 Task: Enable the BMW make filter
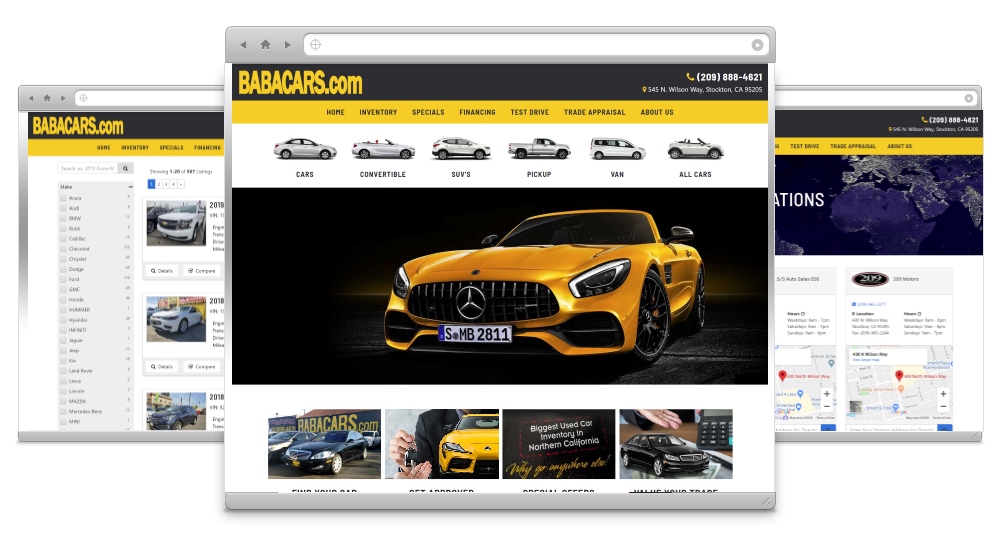coord(63,218)
